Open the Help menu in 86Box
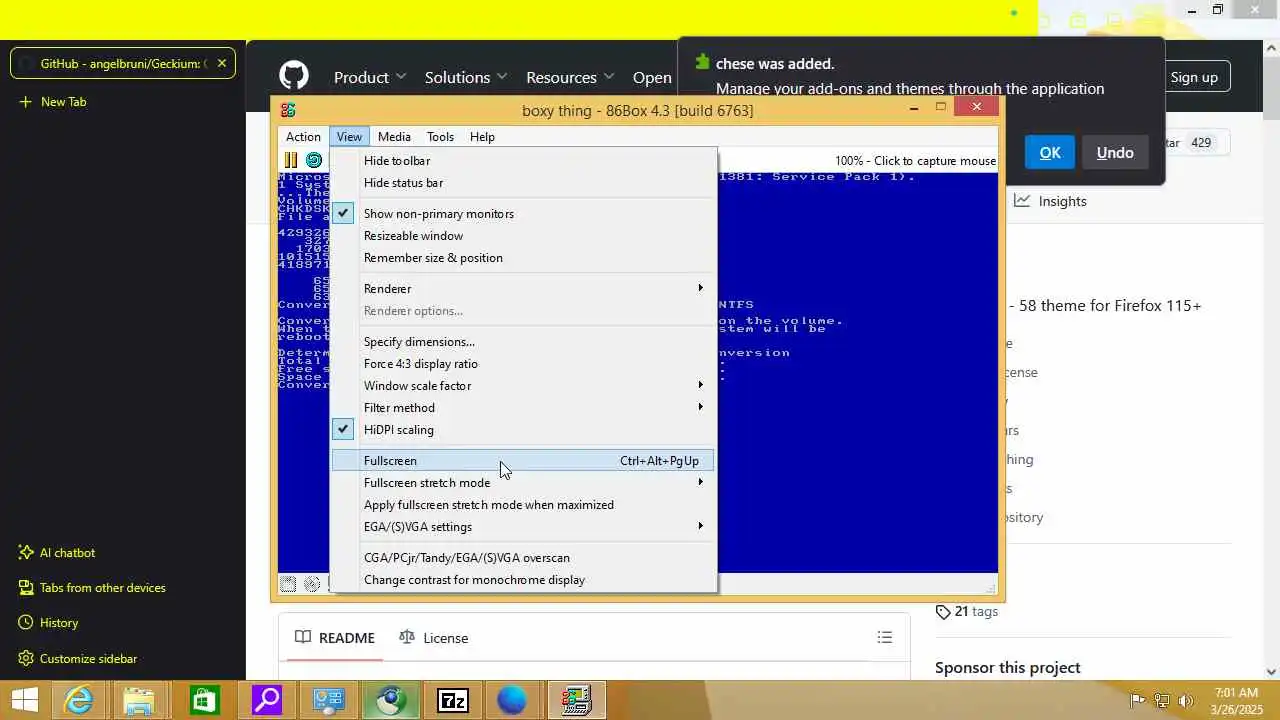Screen dimensions: 1280x720 point(482,136)
